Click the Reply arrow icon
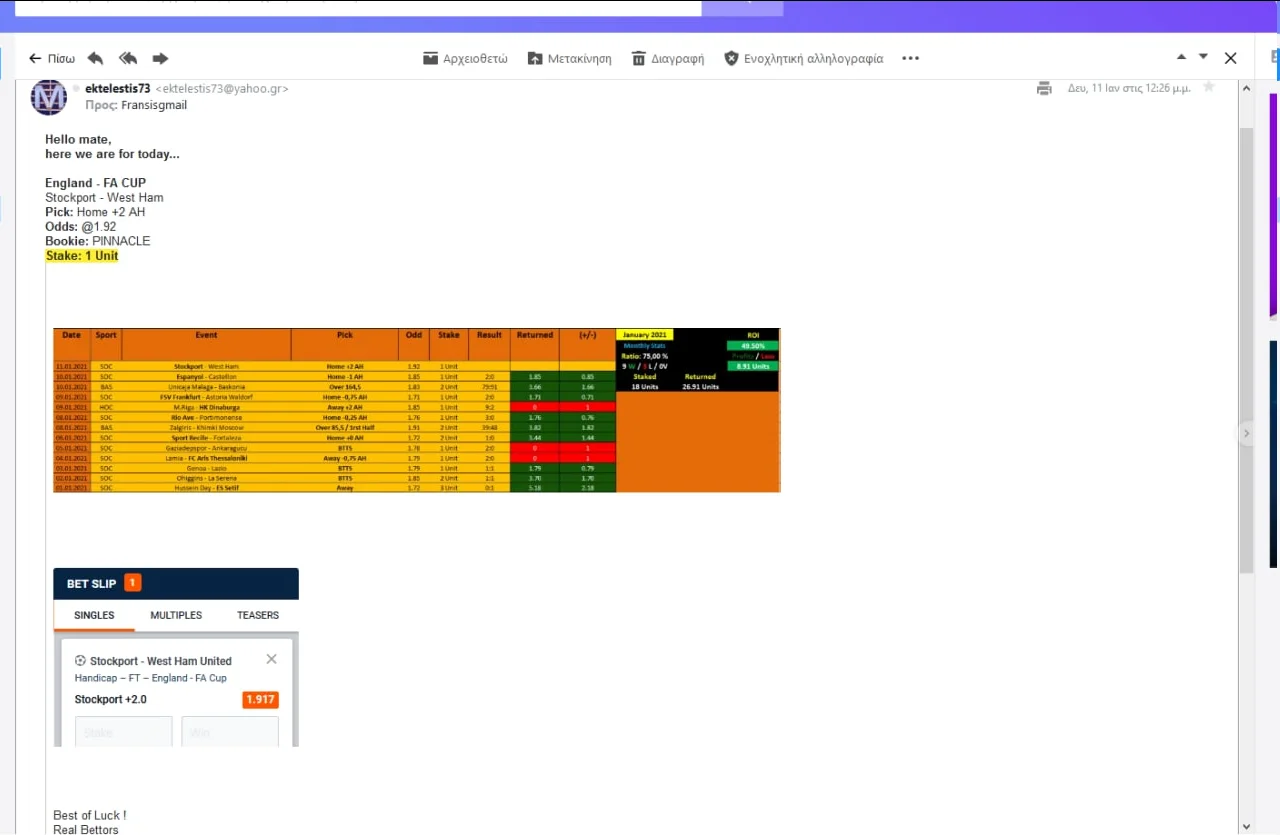 [96, 58]
